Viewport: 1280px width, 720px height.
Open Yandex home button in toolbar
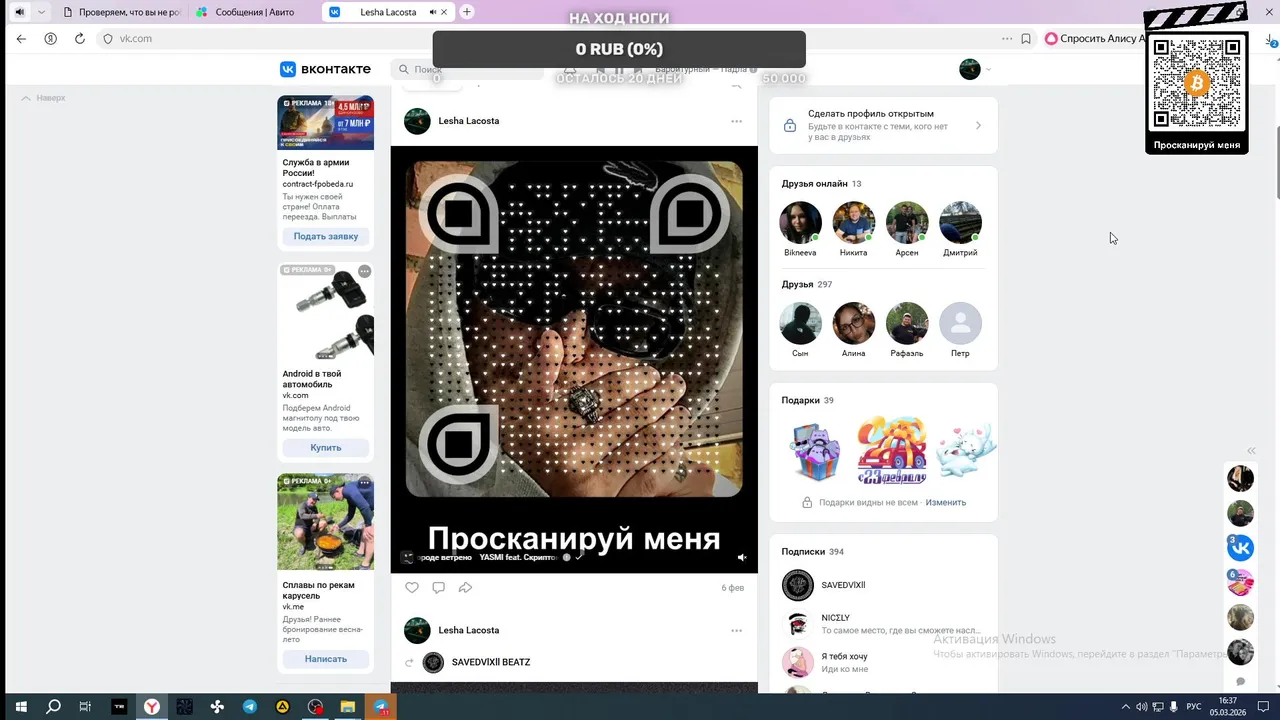click(50, 39)
